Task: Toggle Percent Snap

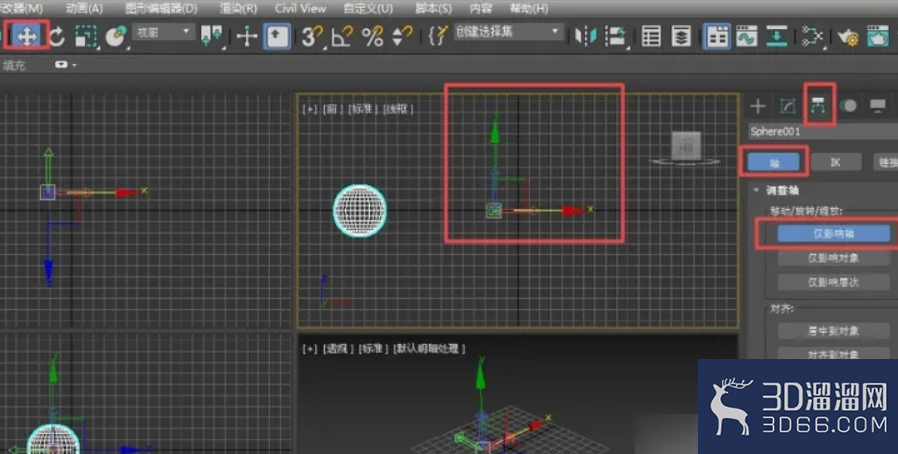Action: tap(372, 37)
